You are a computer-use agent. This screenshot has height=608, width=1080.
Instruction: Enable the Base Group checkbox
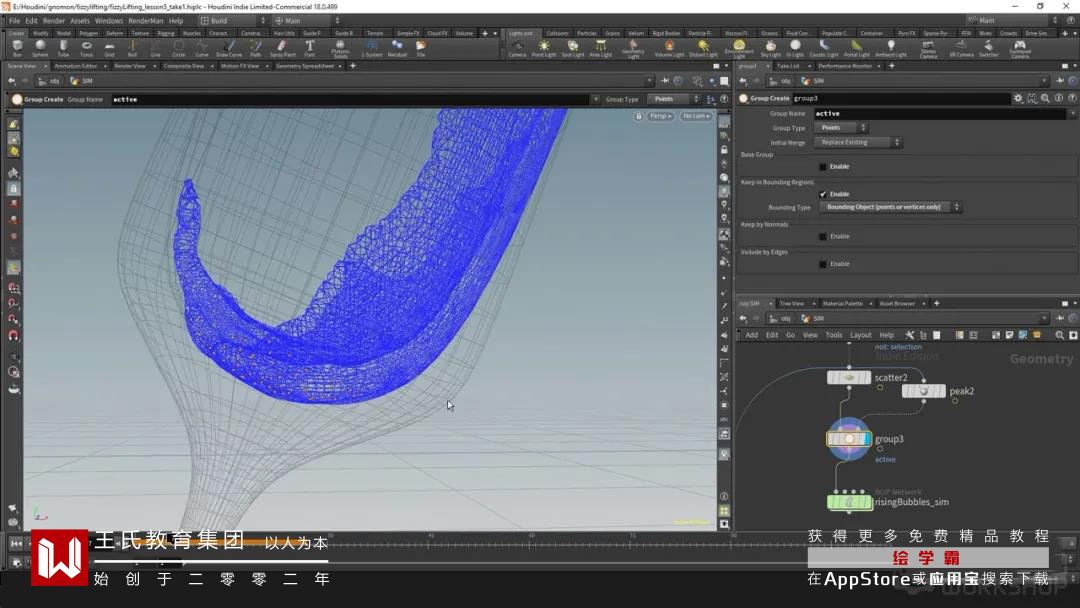click(823, 167)
